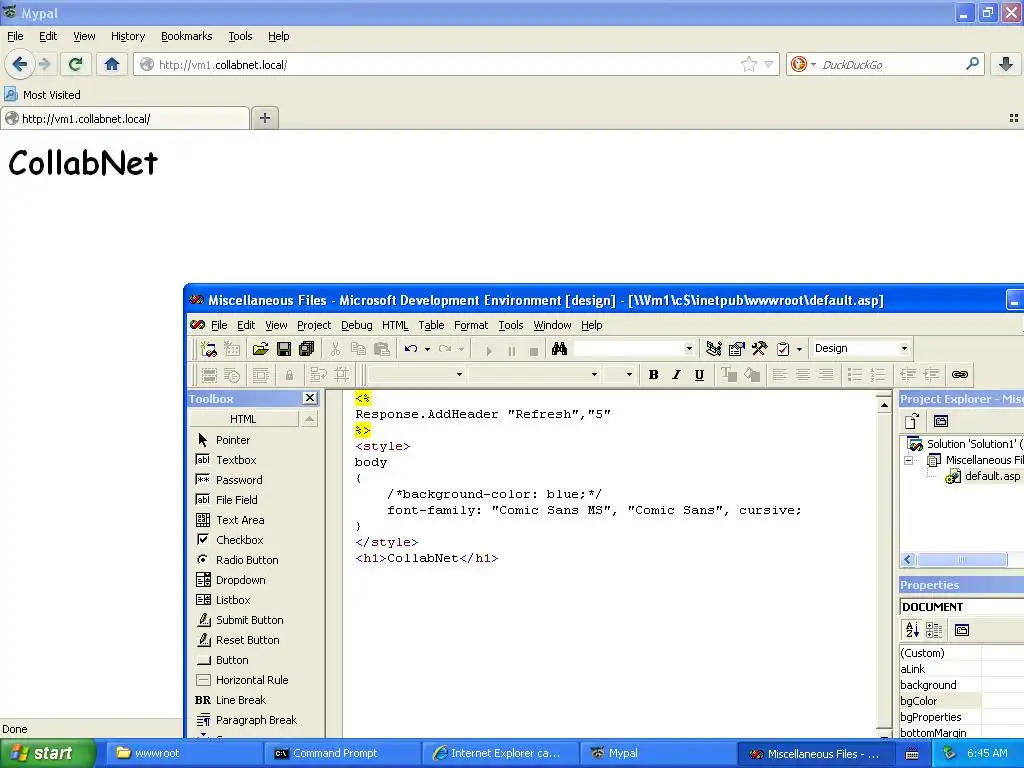The image size is (1024, 768).
Task: Open Toolbox hammer and wrench icon
Action: coord(759,349)
